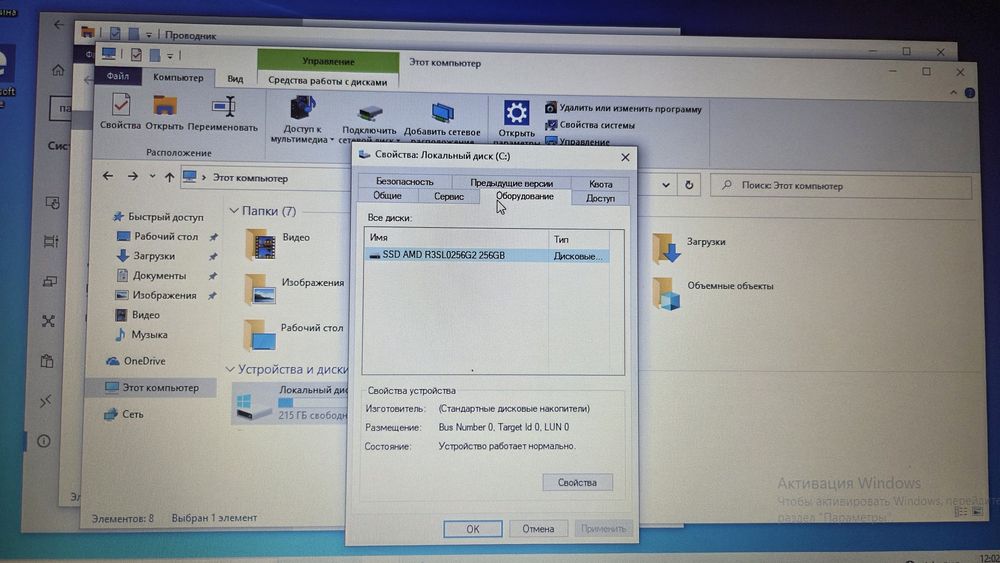Switch to Предыдущие версии tab
Screen dimensions: 1000x563
coord(511,183)
